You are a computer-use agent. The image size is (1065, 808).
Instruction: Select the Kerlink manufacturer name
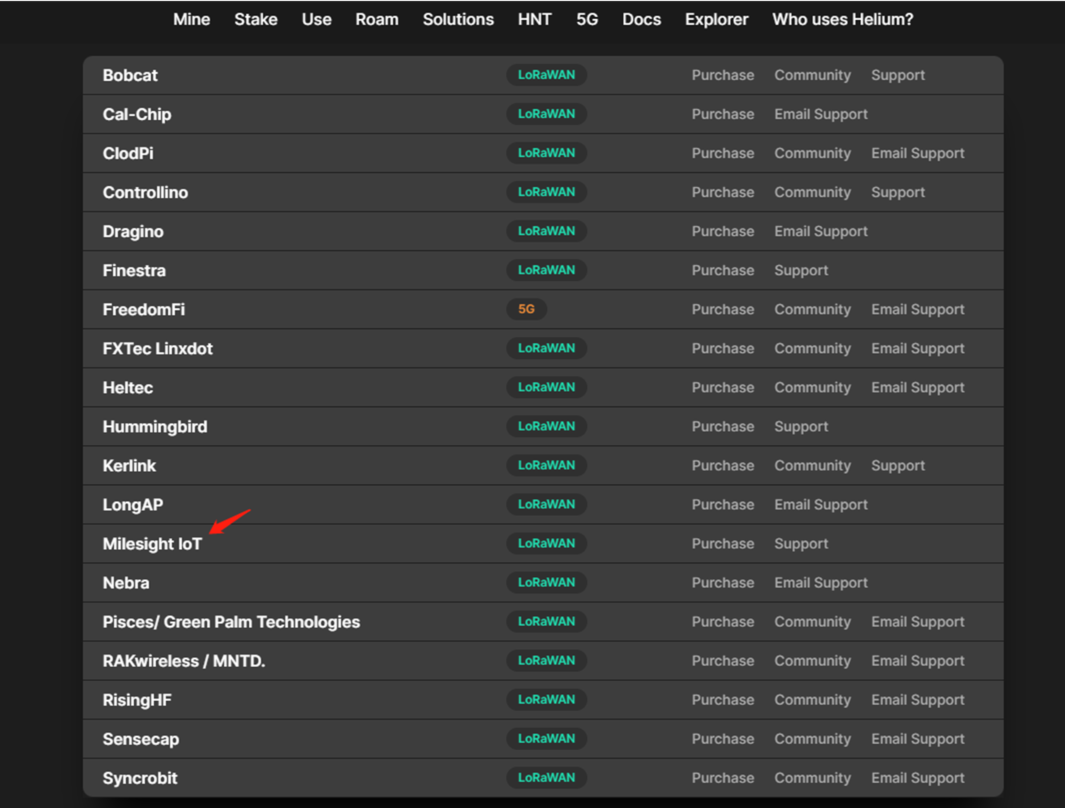129,466
